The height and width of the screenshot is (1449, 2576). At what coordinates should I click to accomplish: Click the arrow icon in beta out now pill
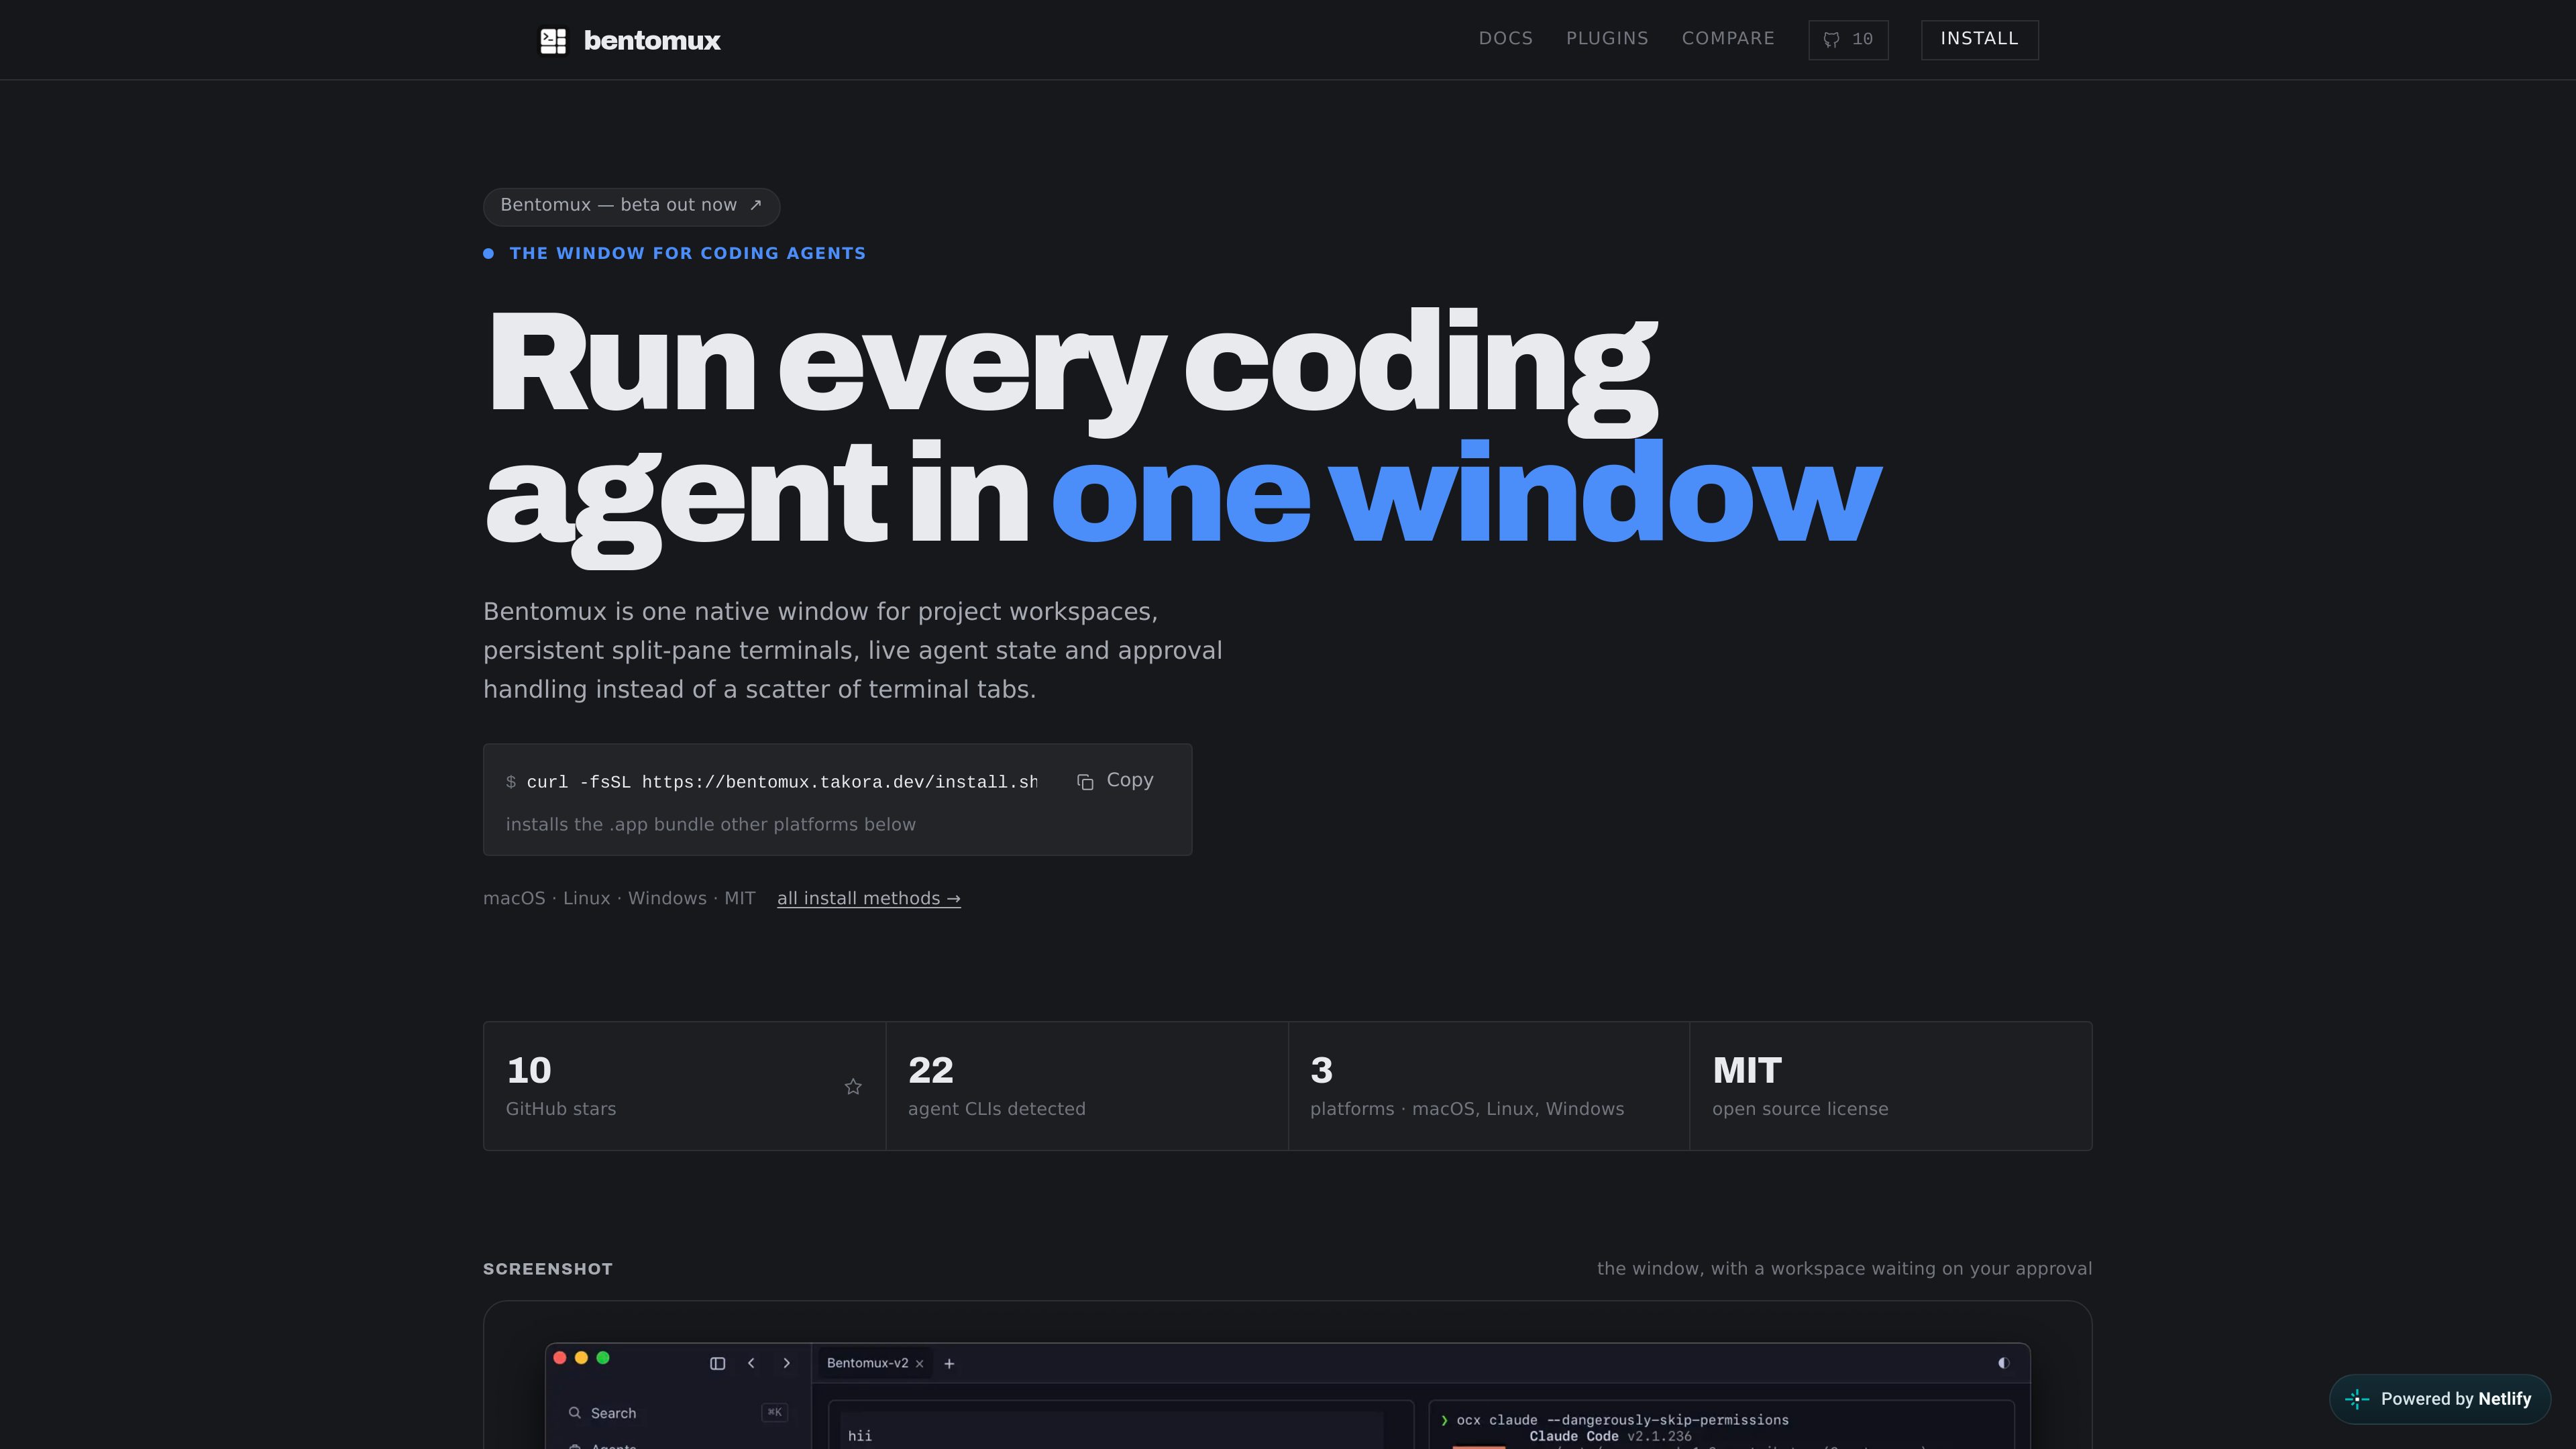tap(756, 205)
